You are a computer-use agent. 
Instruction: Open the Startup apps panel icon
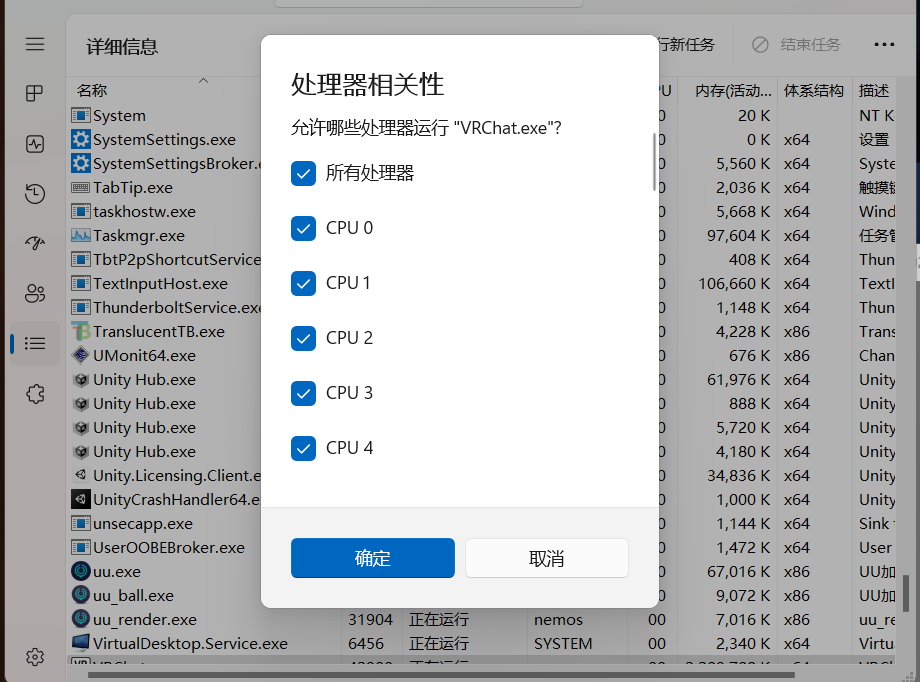35,243
